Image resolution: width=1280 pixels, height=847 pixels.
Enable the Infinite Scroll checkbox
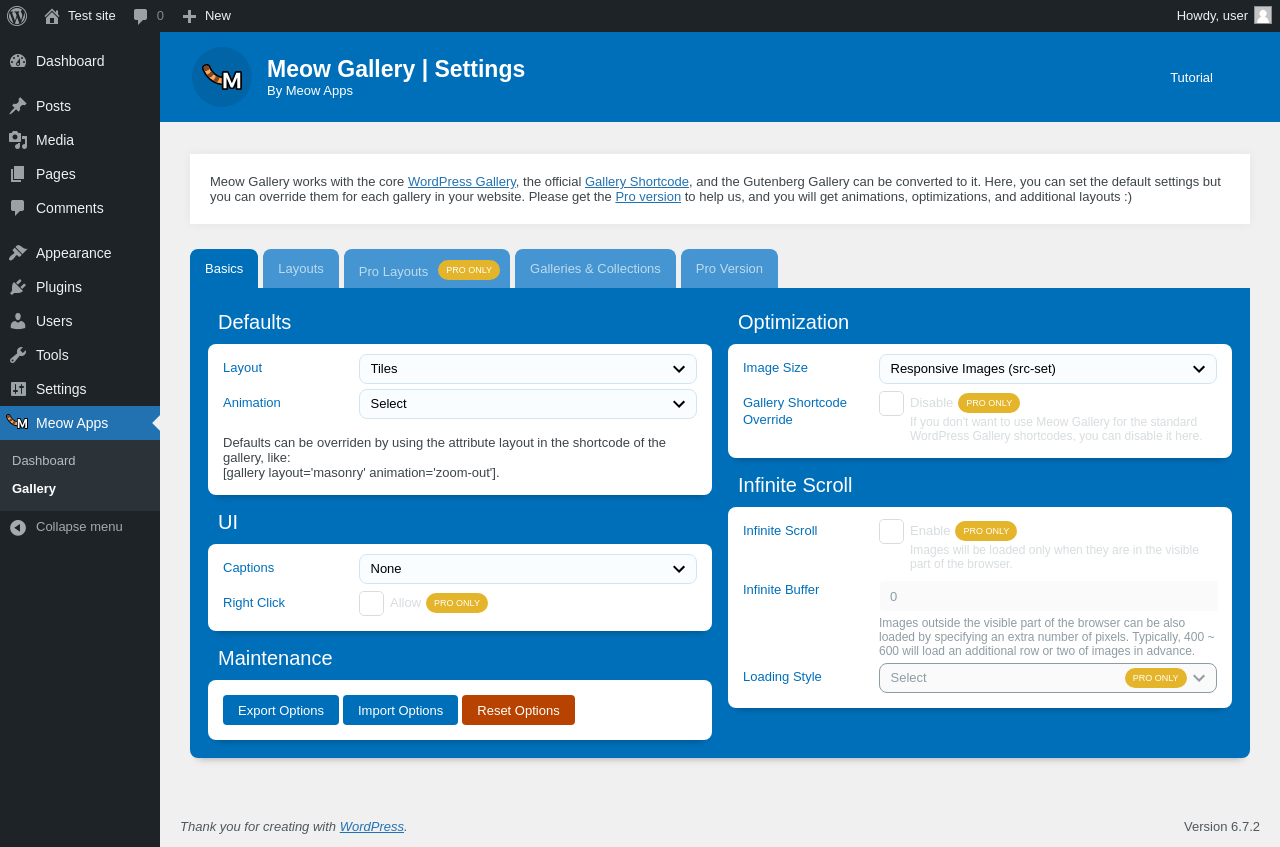pos(891,531)
